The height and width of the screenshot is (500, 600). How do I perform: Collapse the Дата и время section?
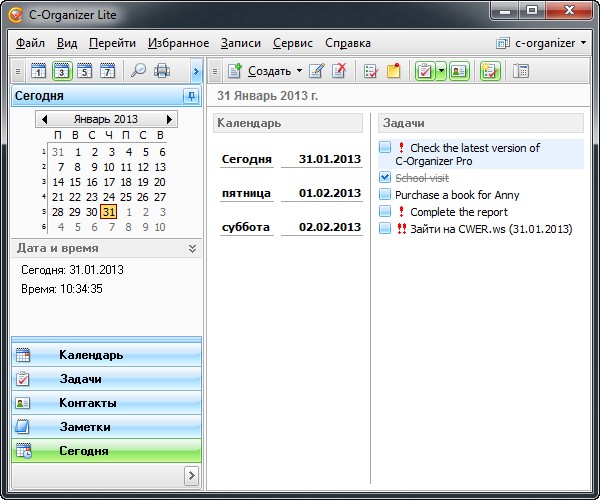pyautogui.click(x=192, y=248)
